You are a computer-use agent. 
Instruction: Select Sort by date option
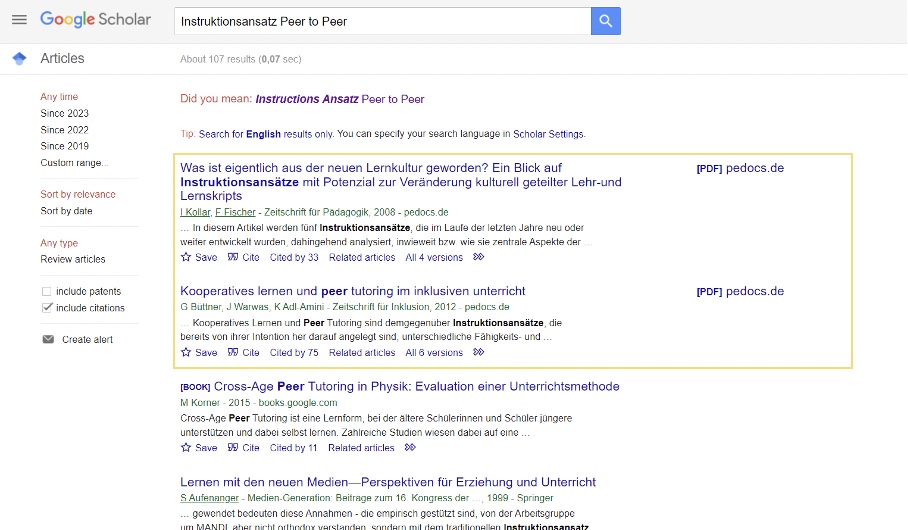click(66, 211)
